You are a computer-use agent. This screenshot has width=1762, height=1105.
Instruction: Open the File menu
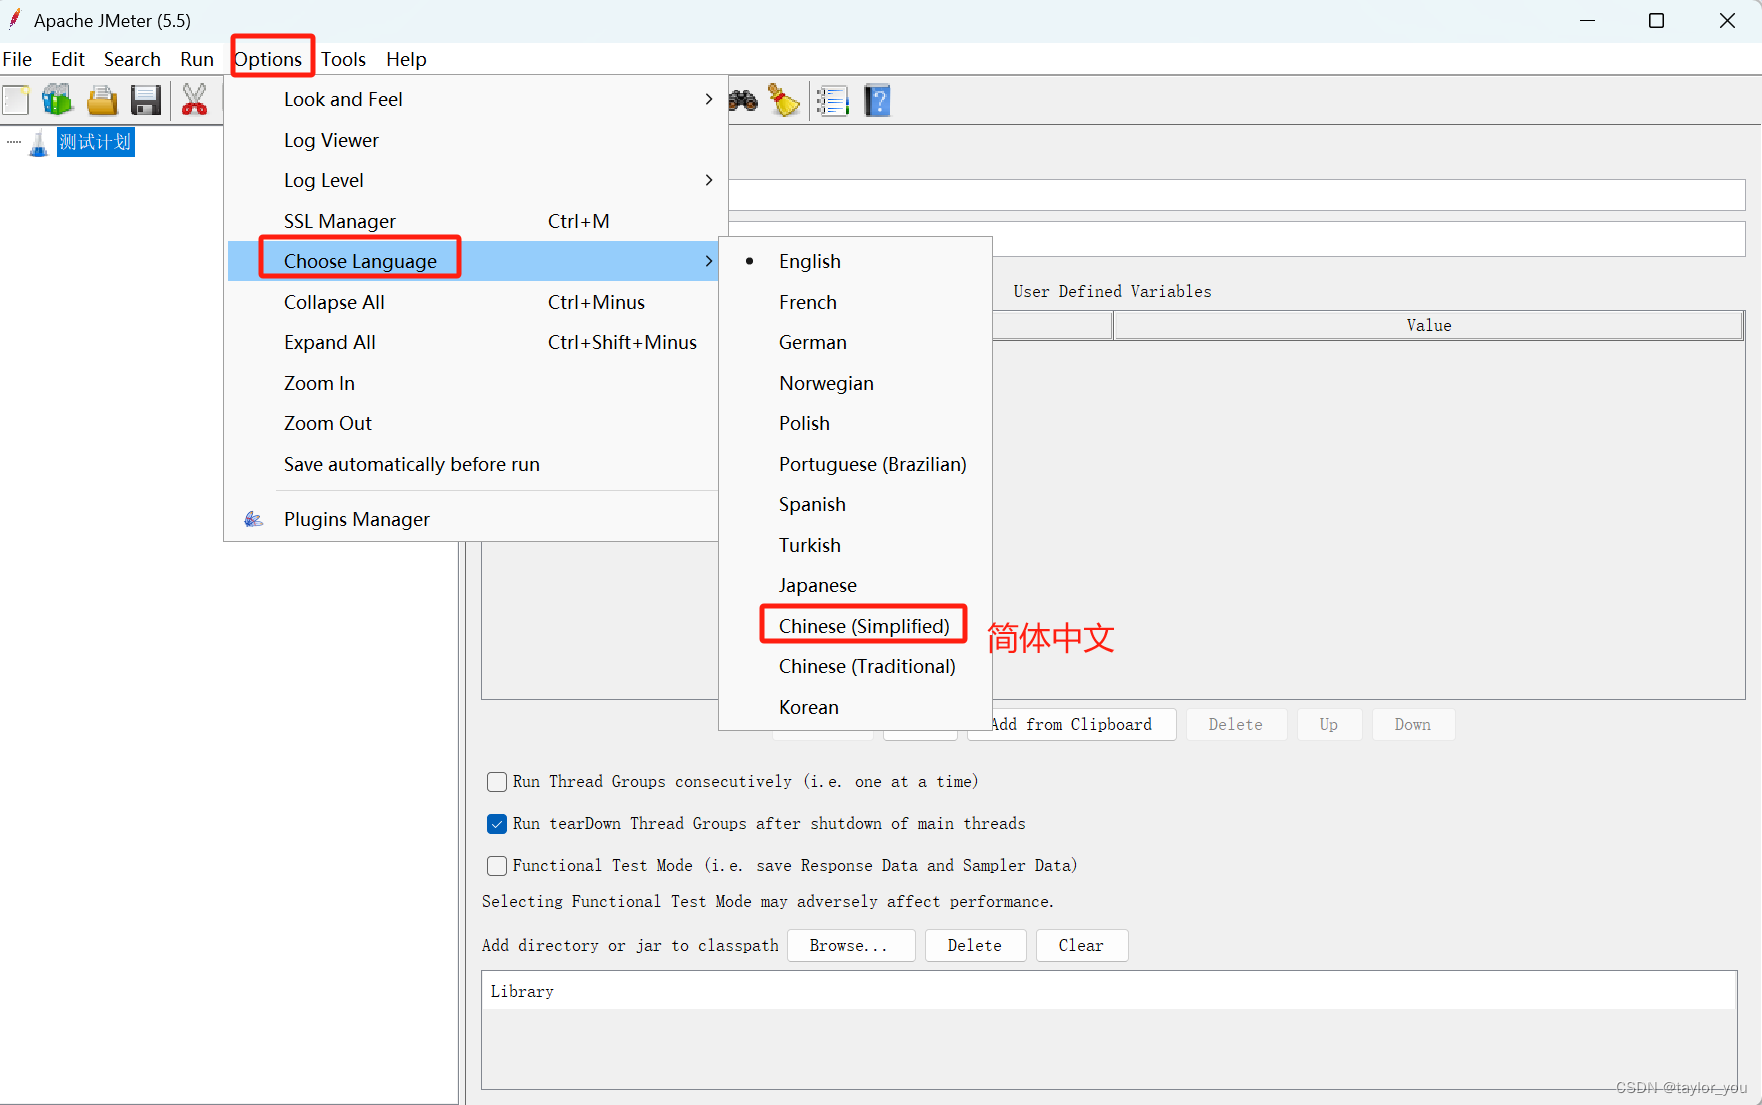(x=17, y=59)
